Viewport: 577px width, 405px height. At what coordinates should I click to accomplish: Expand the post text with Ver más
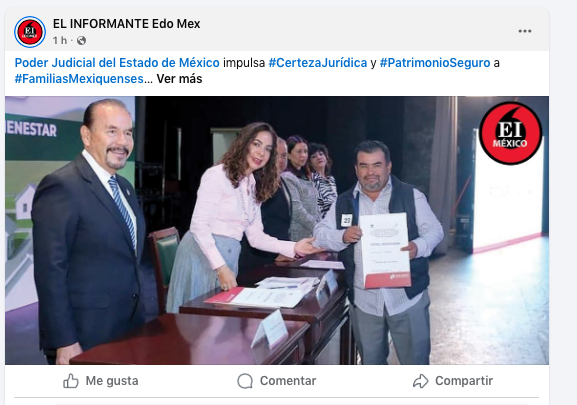point(179,79)
